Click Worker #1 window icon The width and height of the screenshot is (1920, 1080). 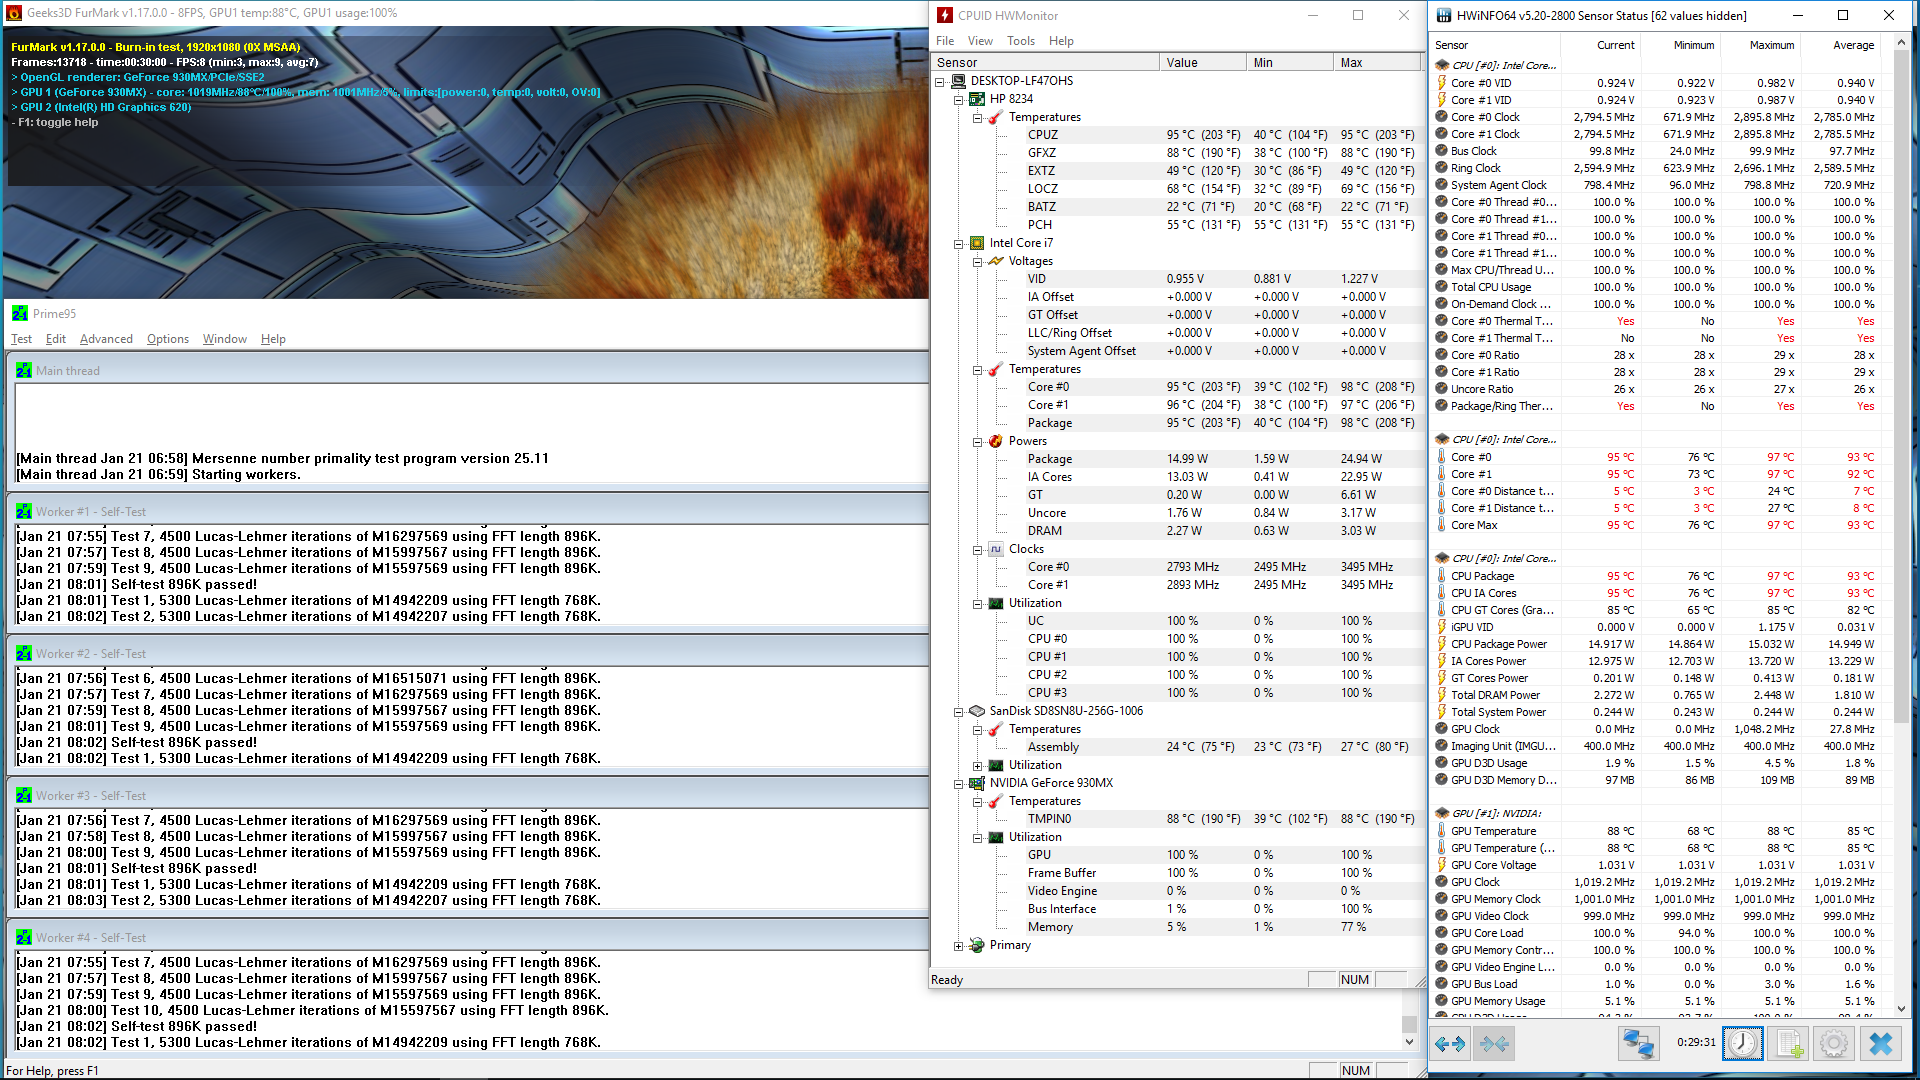tap(24, 512)
